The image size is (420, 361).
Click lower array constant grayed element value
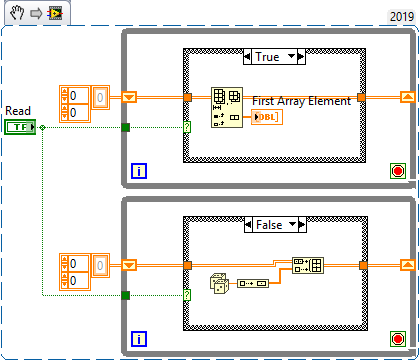point(100,265)
